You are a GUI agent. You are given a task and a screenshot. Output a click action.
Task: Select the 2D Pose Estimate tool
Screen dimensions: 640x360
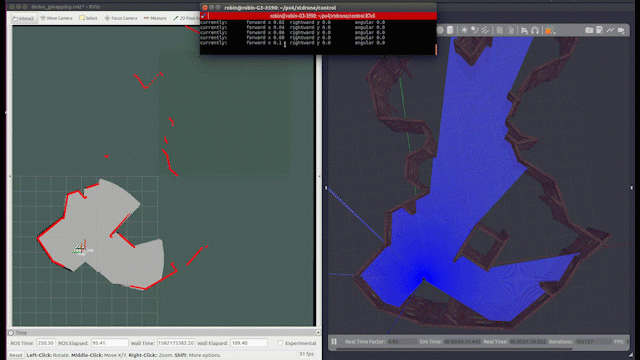(x=186, y=18)
